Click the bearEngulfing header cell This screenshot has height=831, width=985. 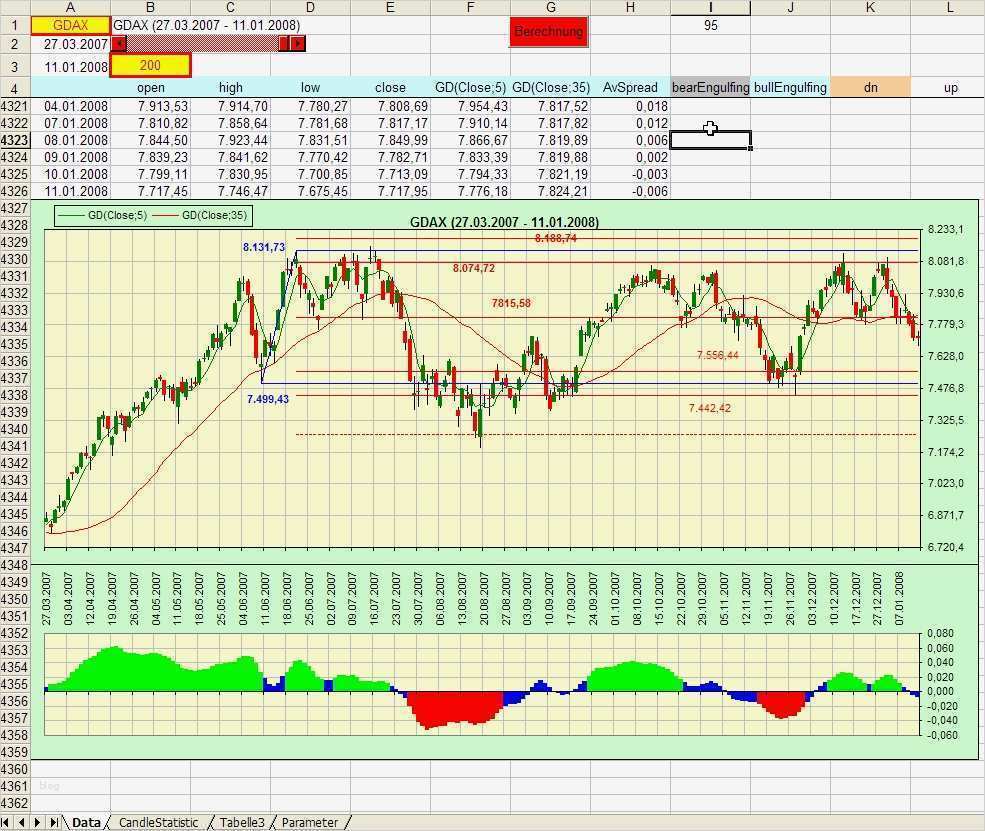click(x=710, y=87)
